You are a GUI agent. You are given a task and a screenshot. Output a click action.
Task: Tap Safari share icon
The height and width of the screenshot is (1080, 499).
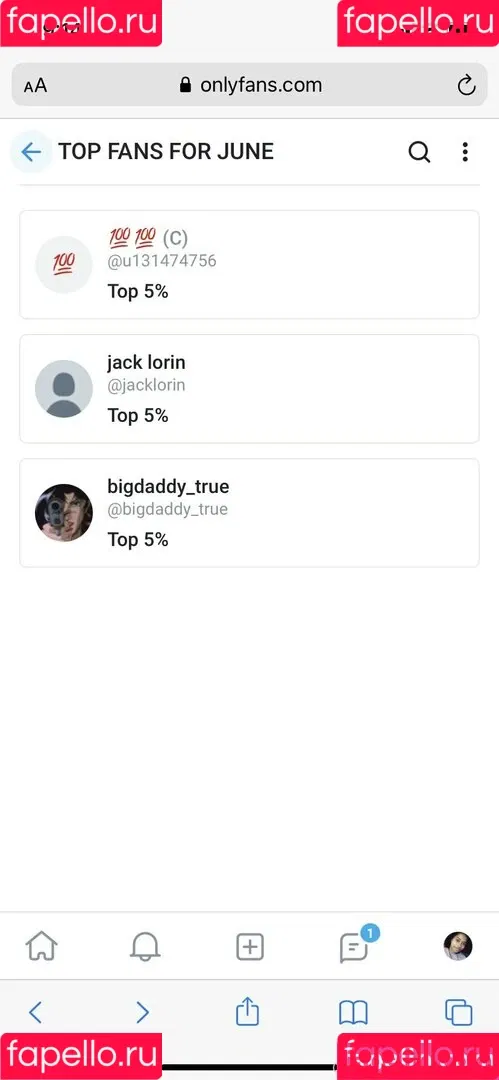(247, 1011)
